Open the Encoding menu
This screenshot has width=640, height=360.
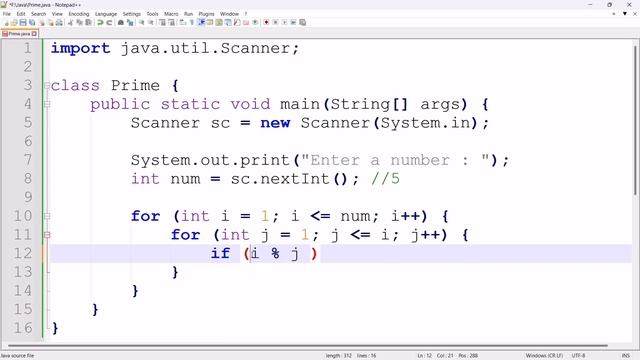point(79,14)
